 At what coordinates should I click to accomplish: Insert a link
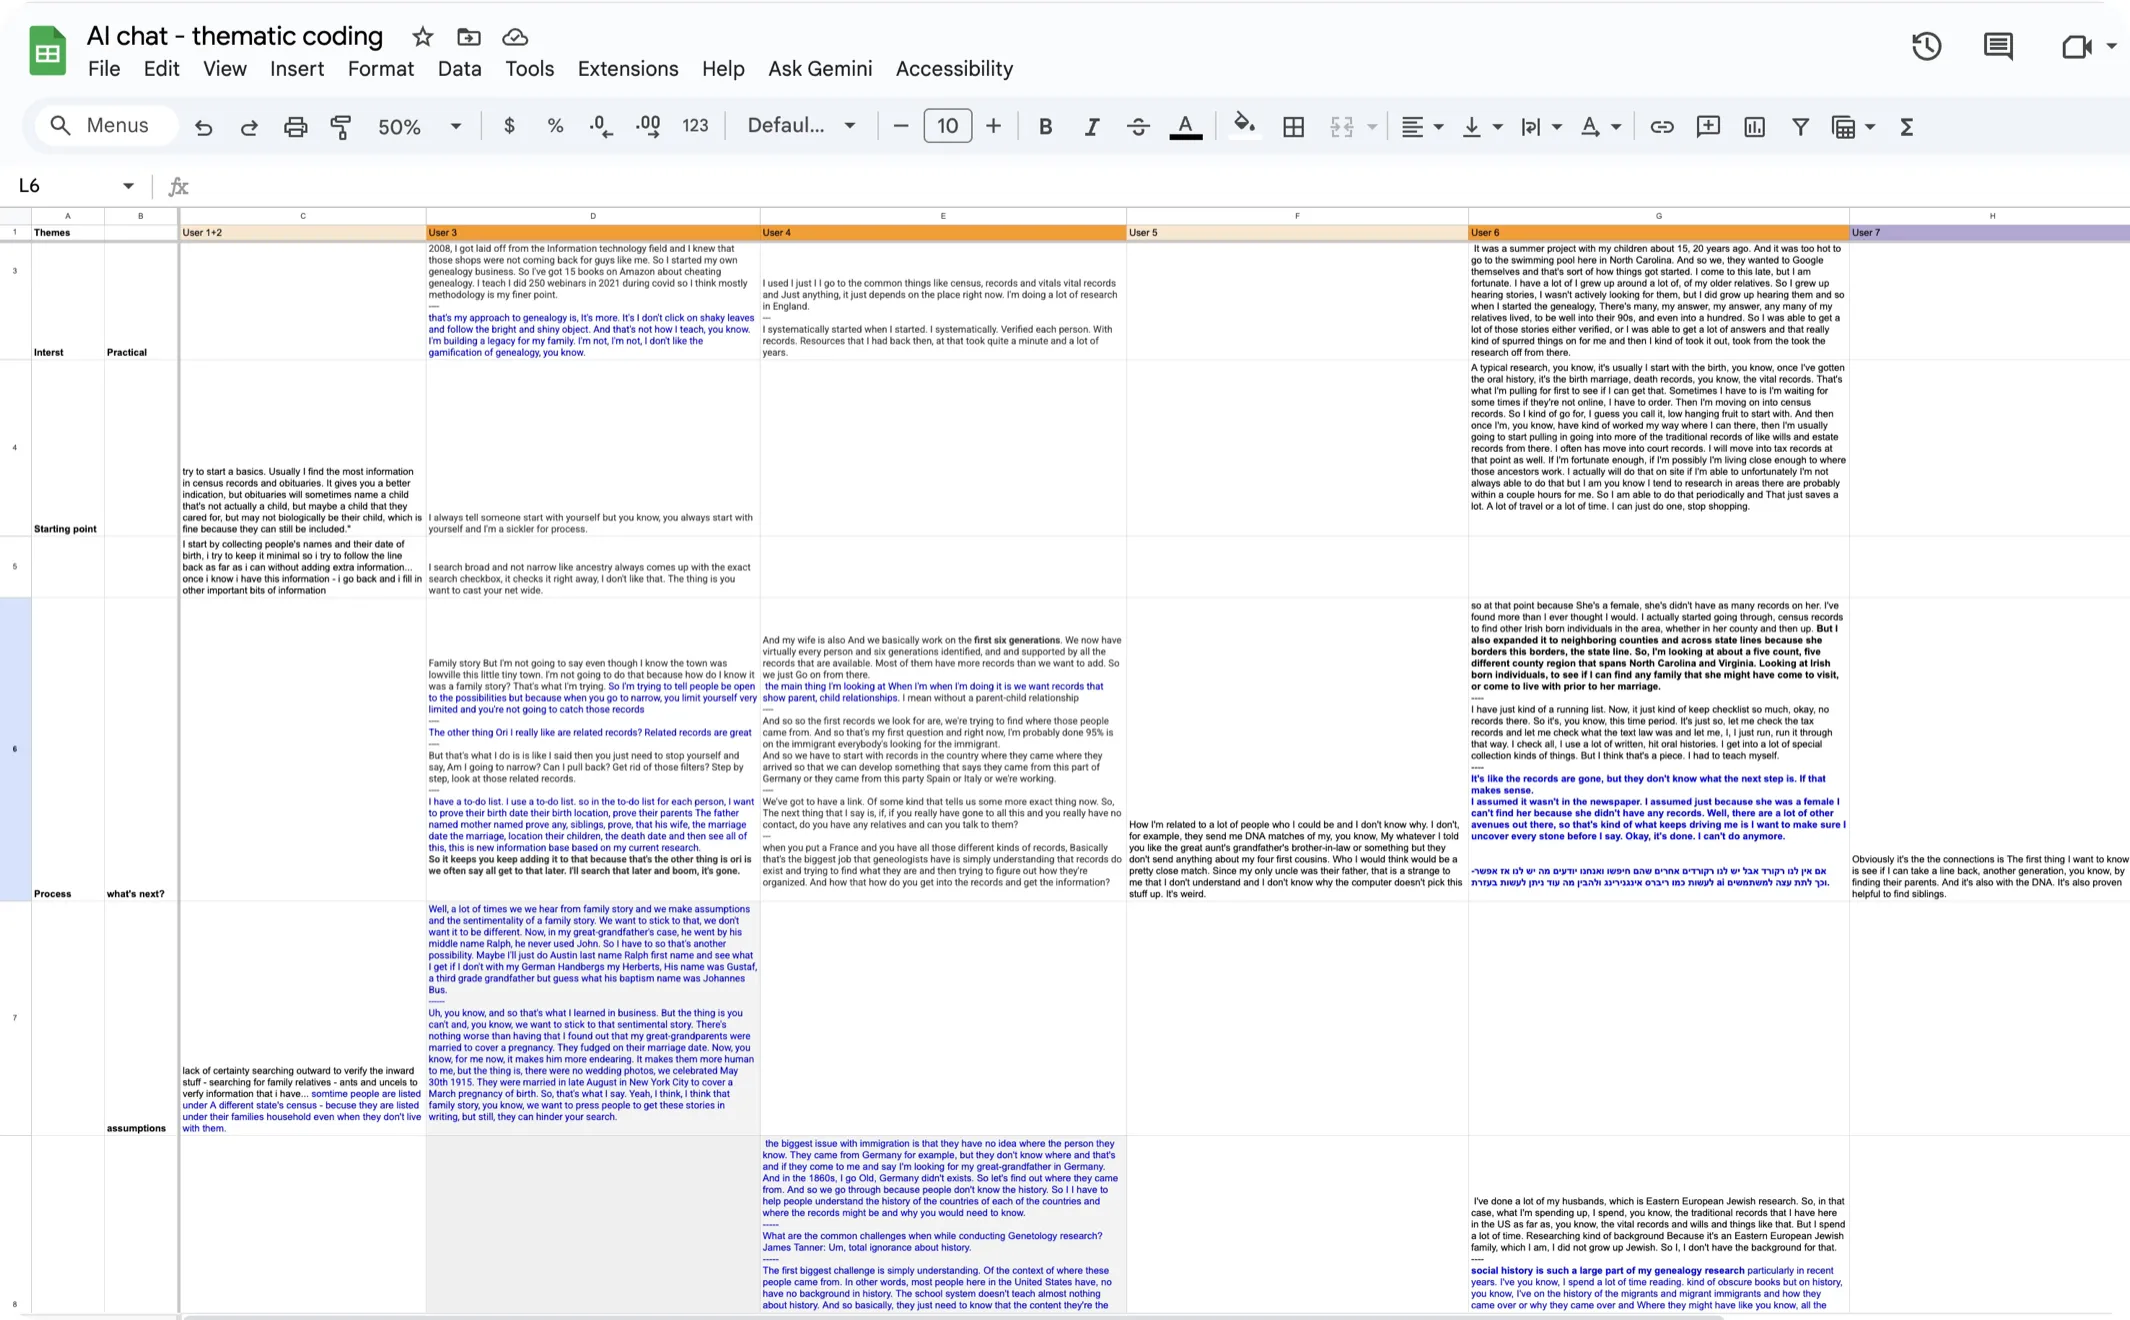coord(1661,126)
